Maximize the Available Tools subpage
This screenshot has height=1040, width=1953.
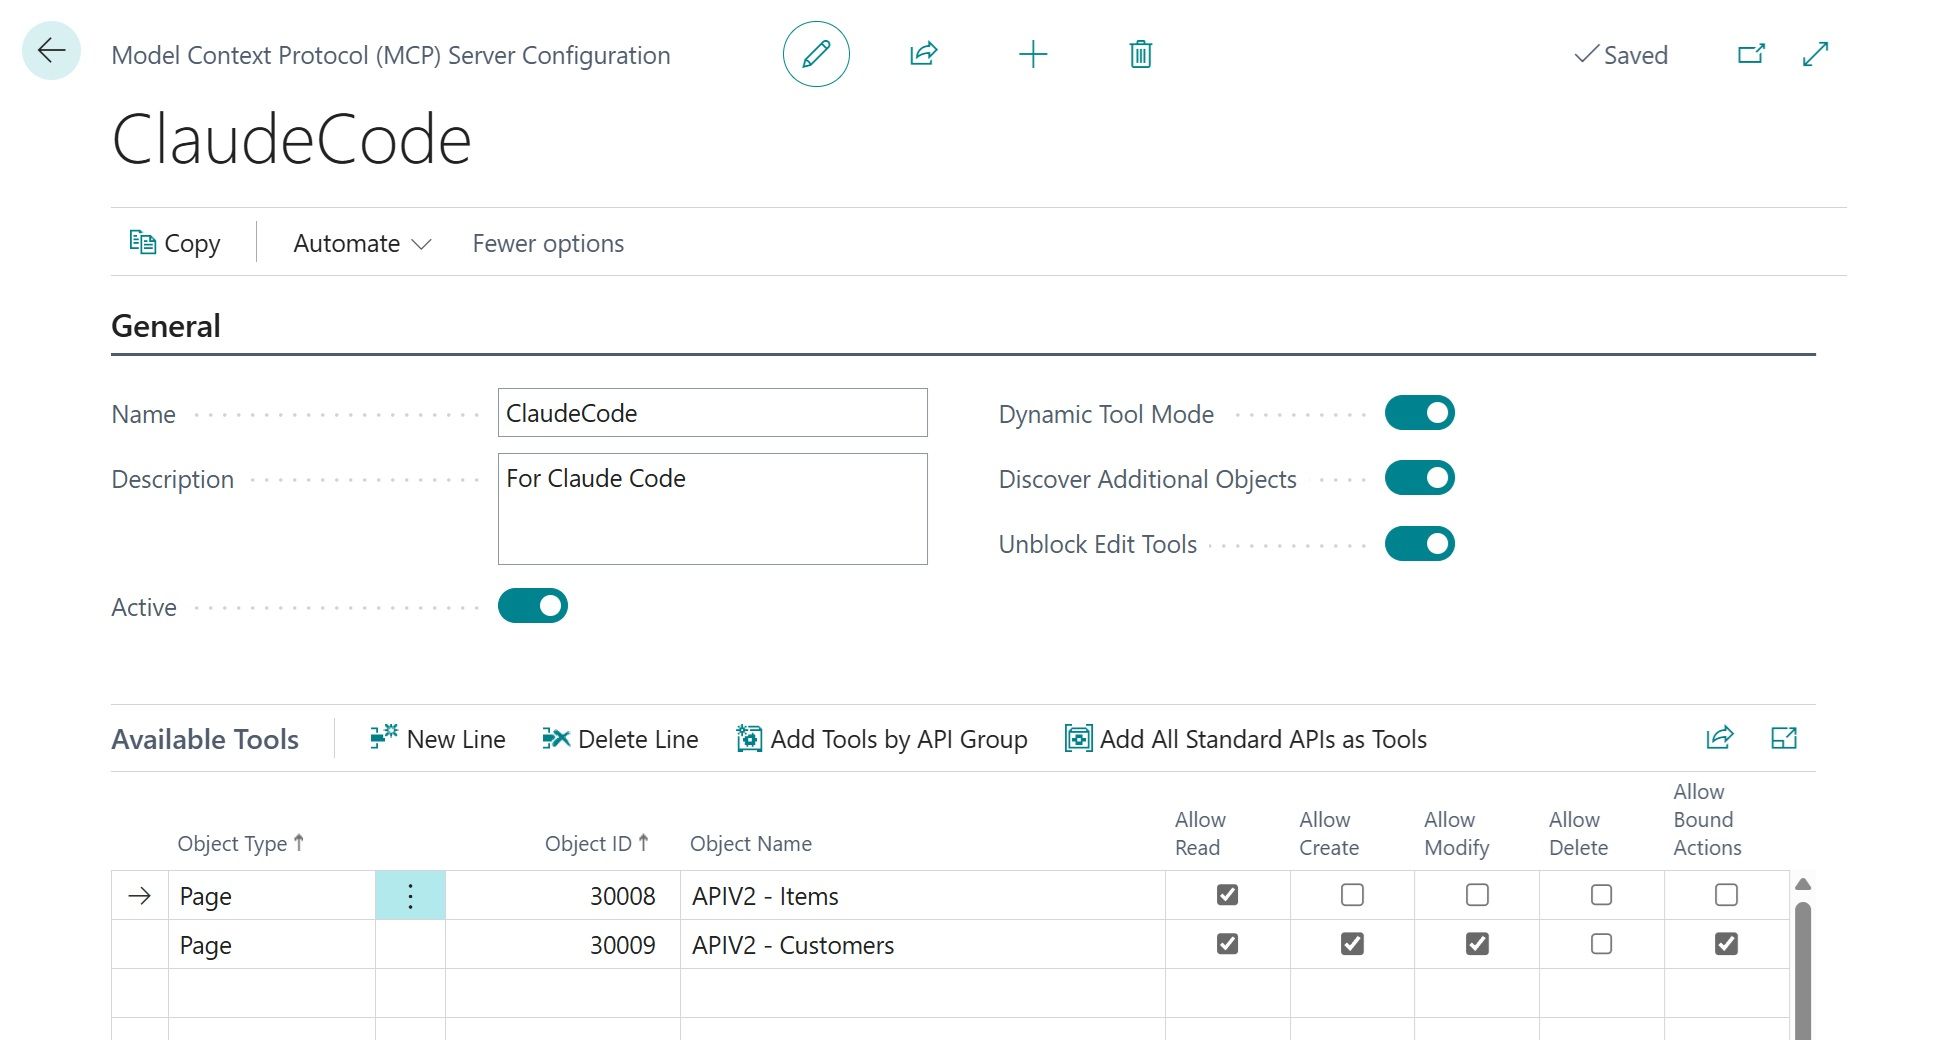point(1783,738)
